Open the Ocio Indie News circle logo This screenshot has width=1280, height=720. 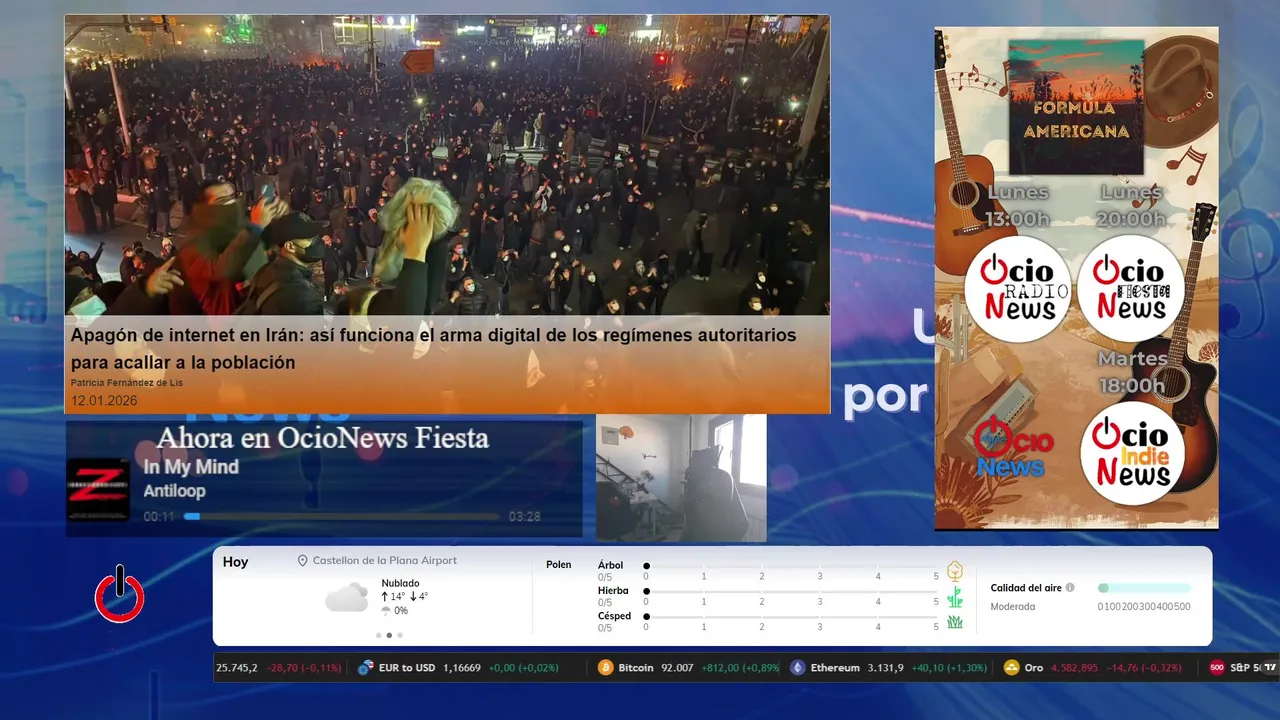[x=1132, y=454]
